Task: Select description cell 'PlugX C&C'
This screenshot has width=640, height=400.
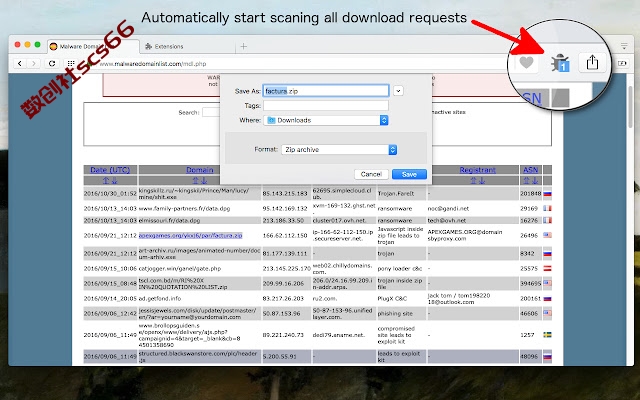Action: (392, 298)
